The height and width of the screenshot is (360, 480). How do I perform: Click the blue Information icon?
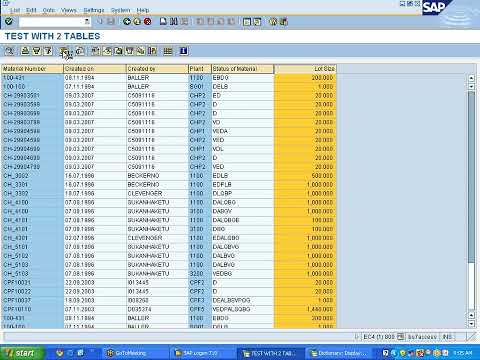click(x=184, y=51)
